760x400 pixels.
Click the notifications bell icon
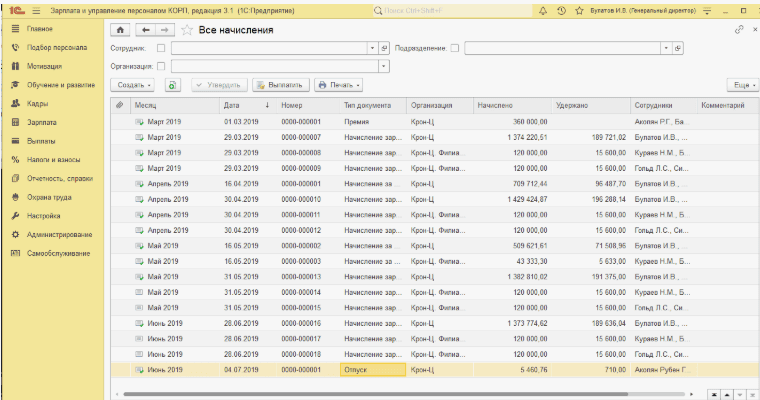click(x=543, y=11)
